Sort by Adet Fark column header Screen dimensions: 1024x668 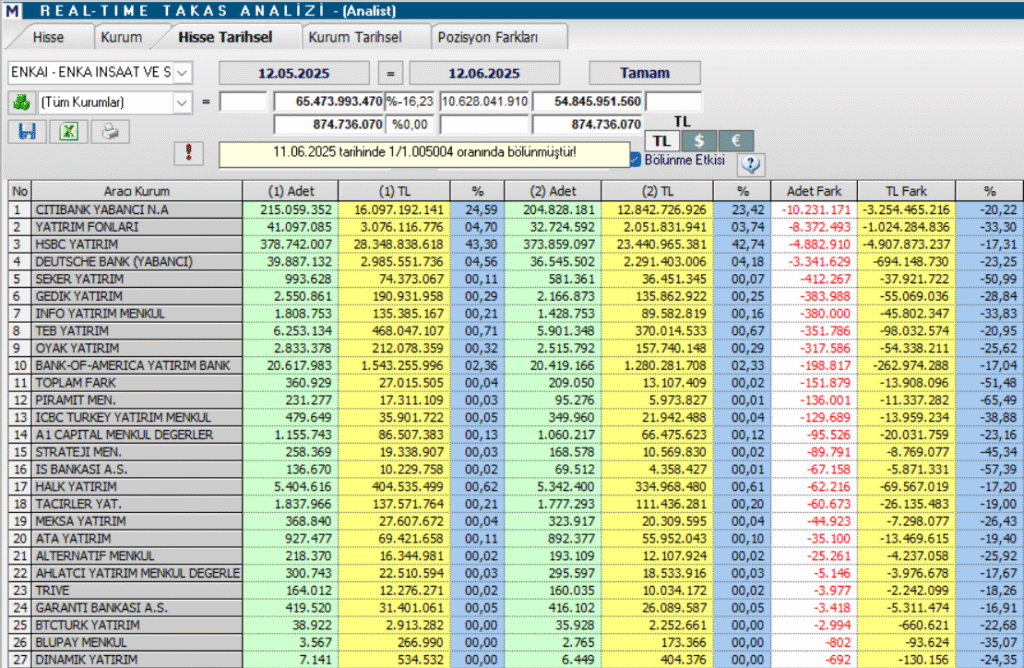814,191
